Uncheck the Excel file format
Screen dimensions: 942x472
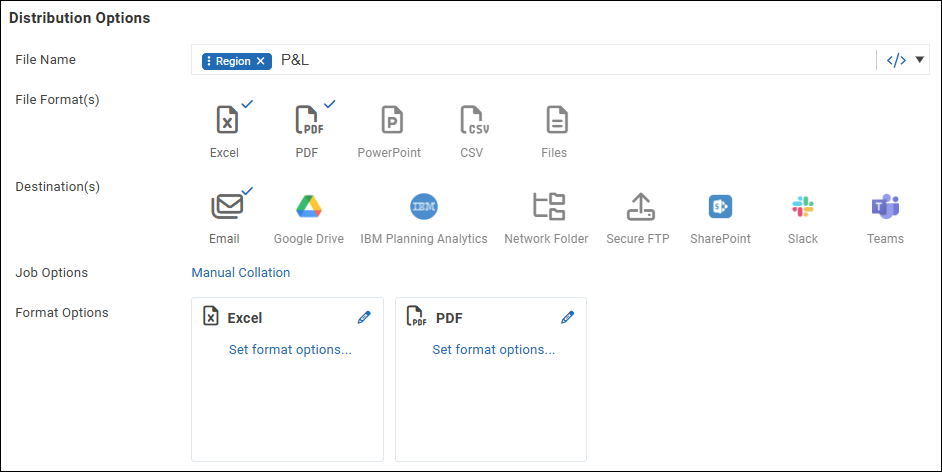pos(227,121)
